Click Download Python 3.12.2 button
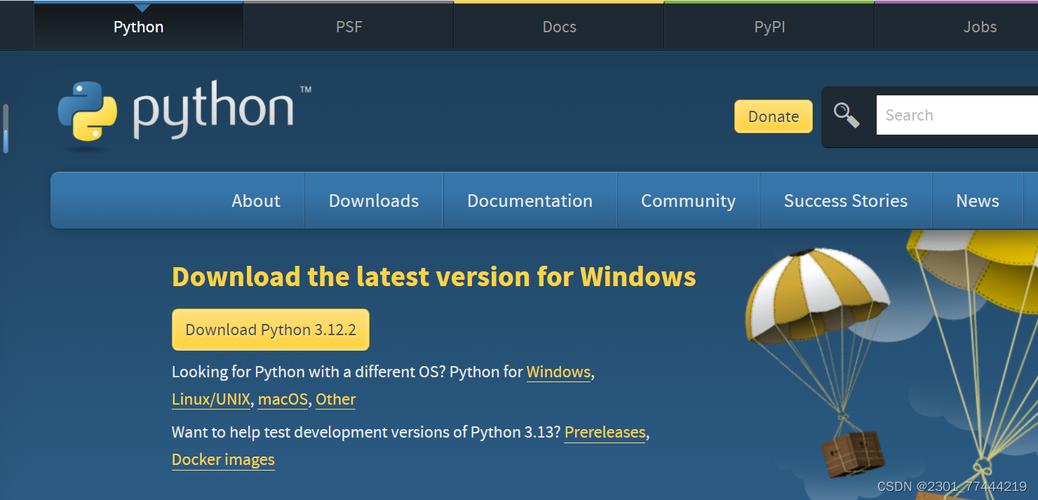 tap(271, 330)
